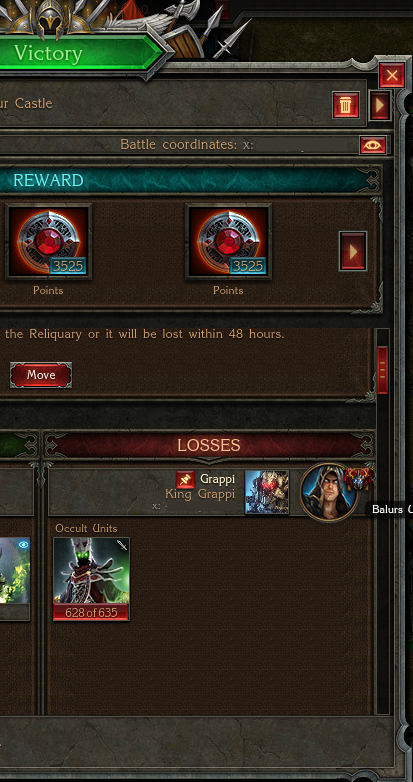The height and width of the screenshot is (782, 413).
Task: Select the hooded hero portrait
Action: click(329, 493)
